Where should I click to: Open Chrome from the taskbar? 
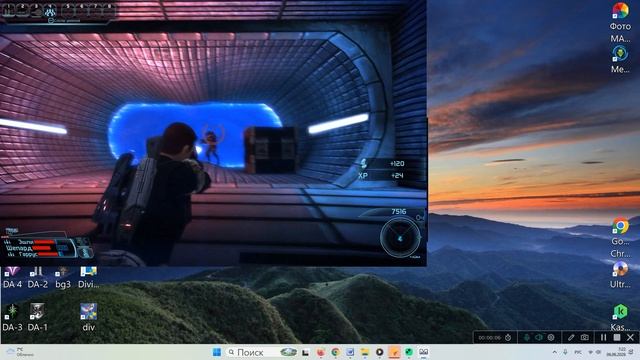coord(336,352)
